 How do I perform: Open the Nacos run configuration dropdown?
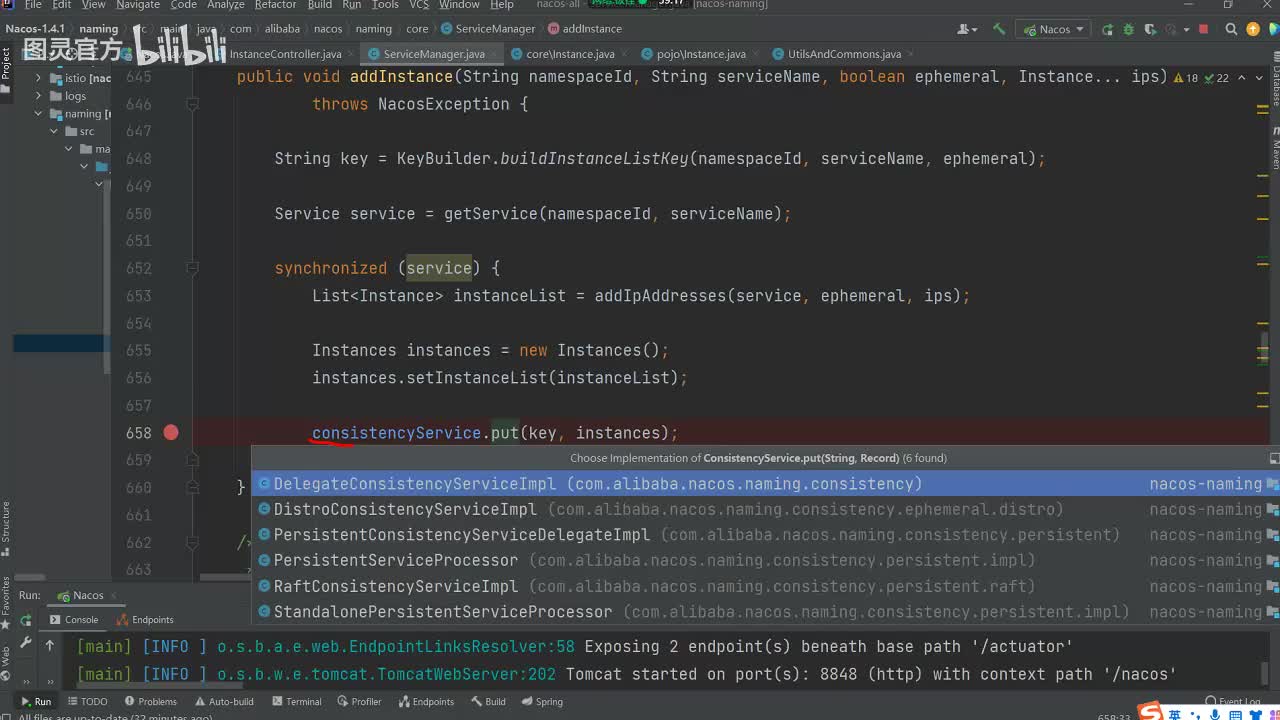1052,29
